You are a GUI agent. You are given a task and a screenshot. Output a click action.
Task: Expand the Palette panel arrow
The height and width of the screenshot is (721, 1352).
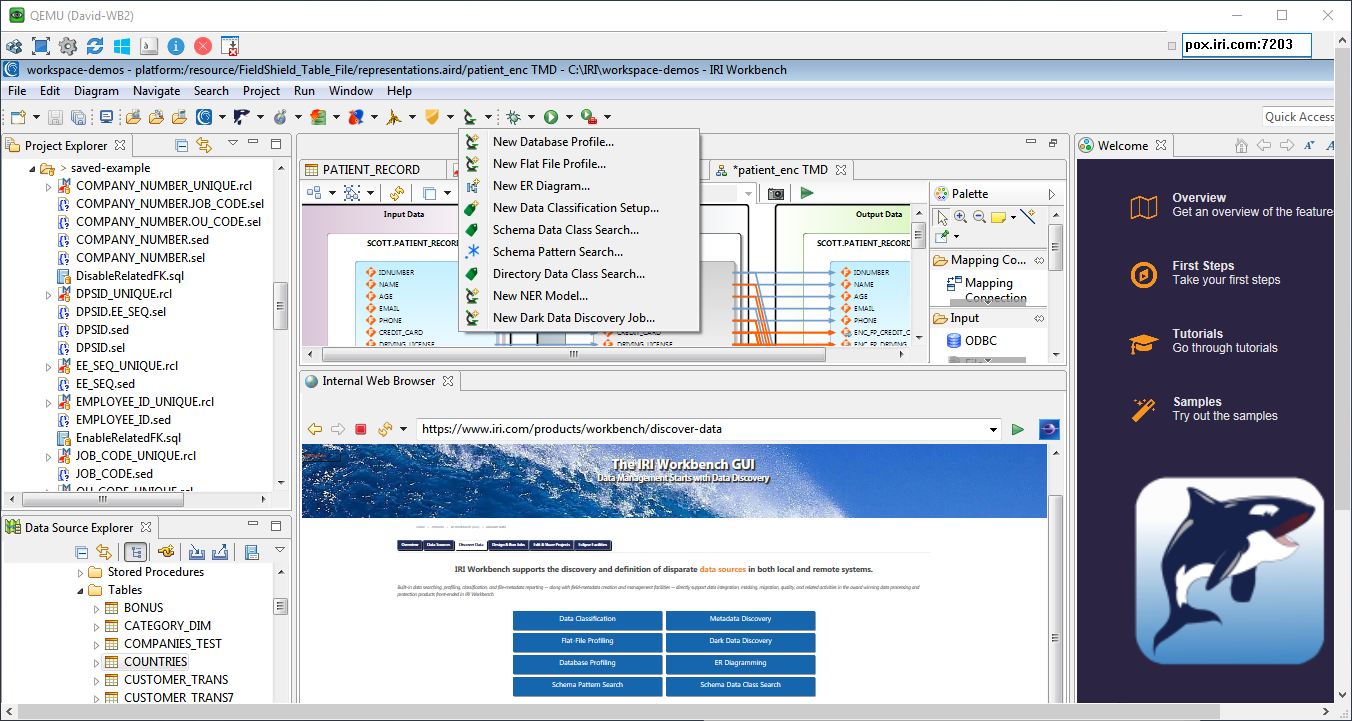(1051, 194)
